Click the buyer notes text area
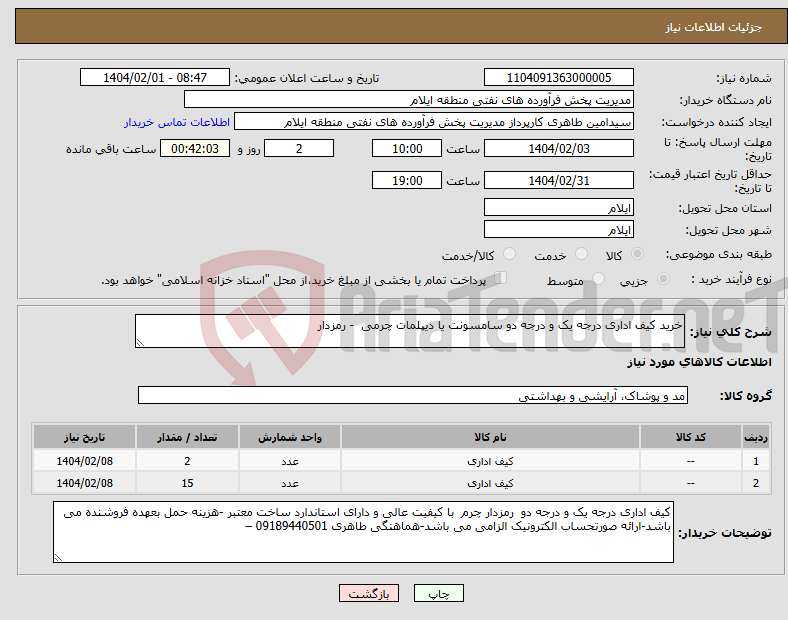 click(x=363, y=532)
